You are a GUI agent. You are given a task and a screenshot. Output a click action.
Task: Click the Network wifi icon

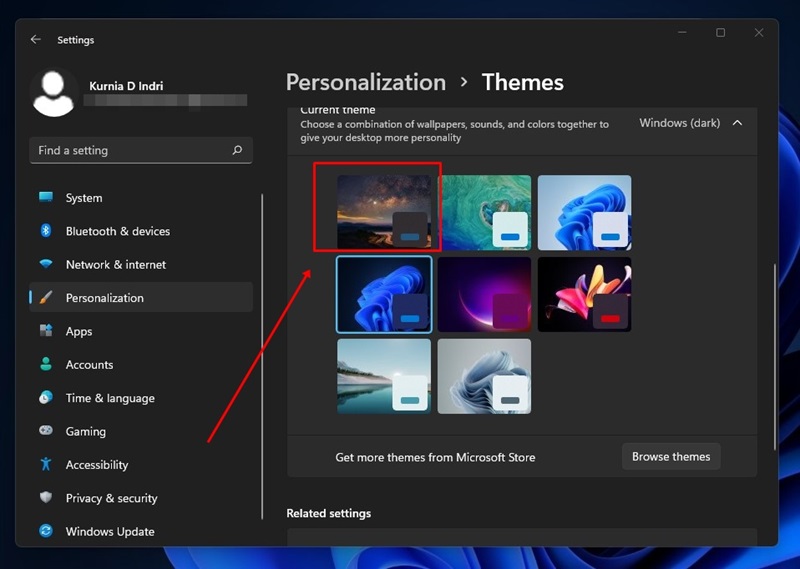click(x=46, y=264)
